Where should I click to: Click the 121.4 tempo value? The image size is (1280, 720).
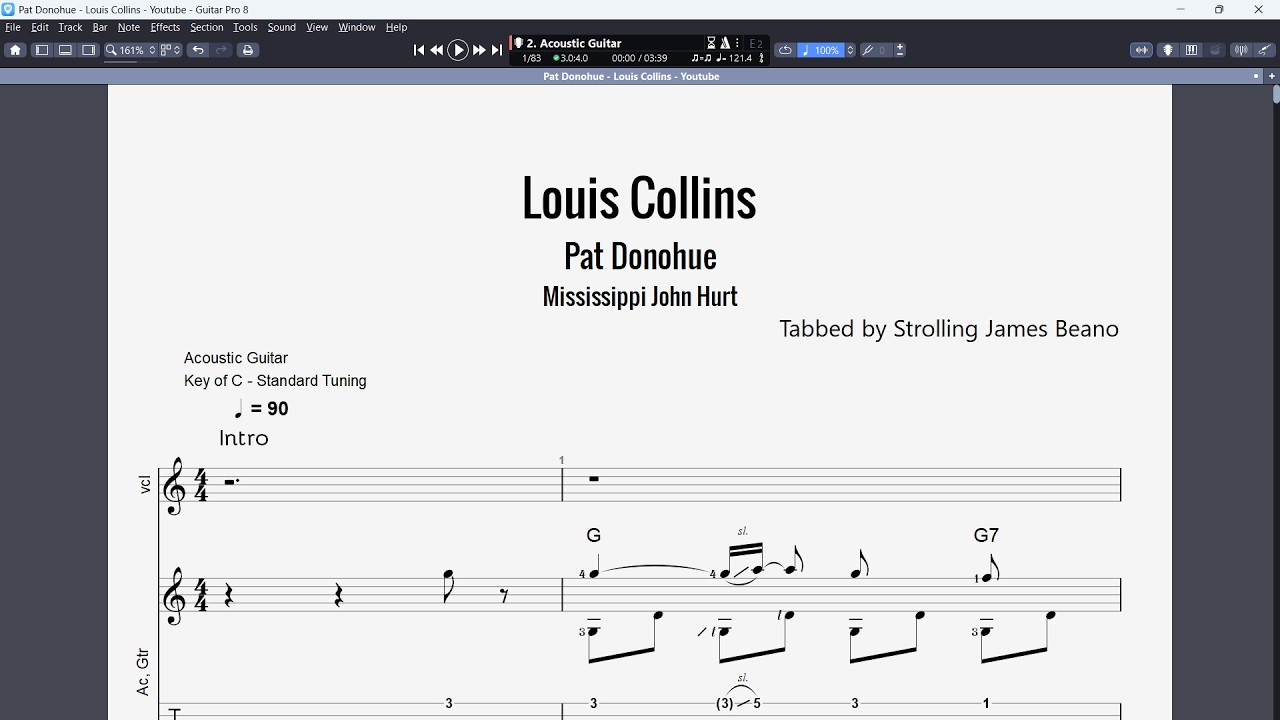tap(739, 58)
